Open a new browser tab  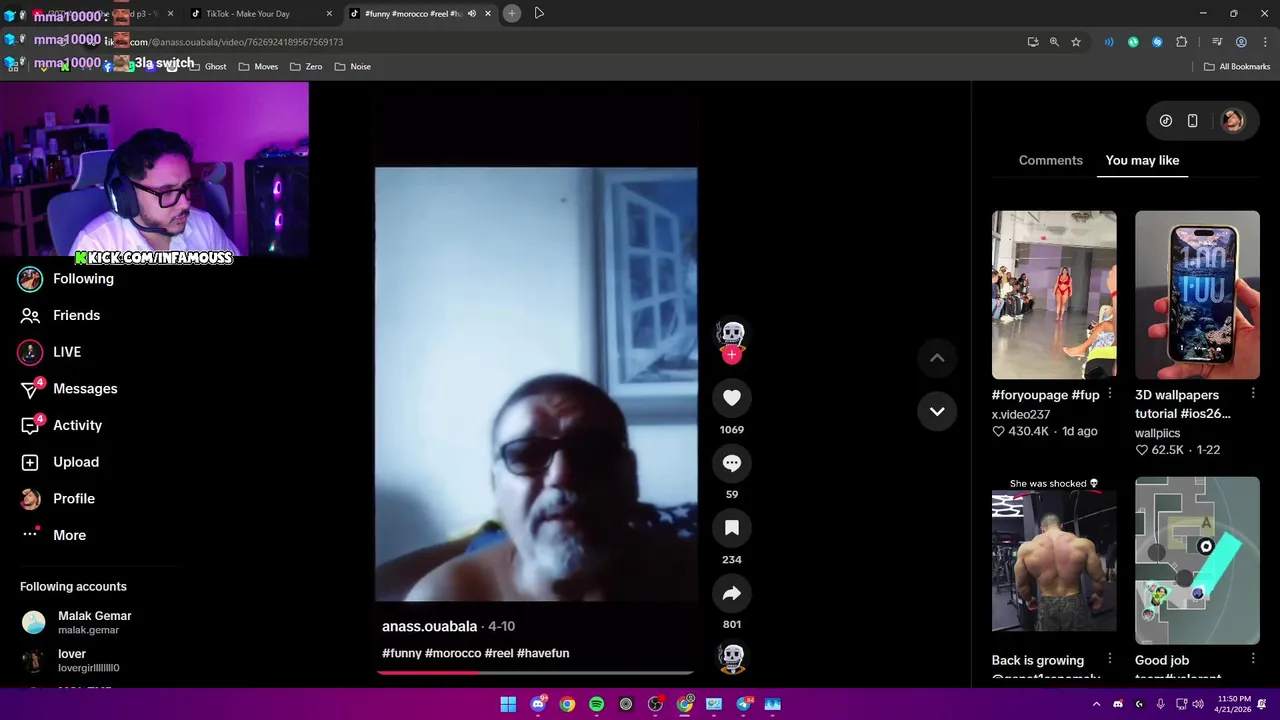click(511, 13)
